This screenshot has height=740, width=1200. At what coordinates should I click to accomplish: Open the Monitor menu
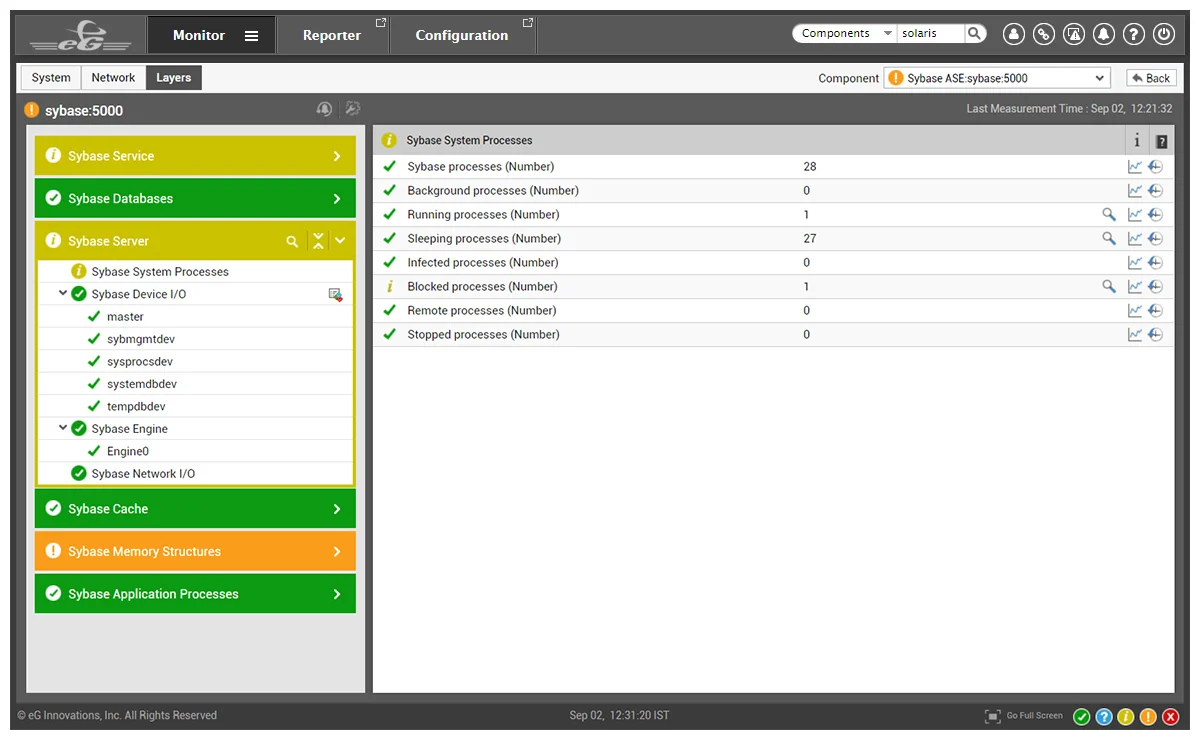(211, 35)
